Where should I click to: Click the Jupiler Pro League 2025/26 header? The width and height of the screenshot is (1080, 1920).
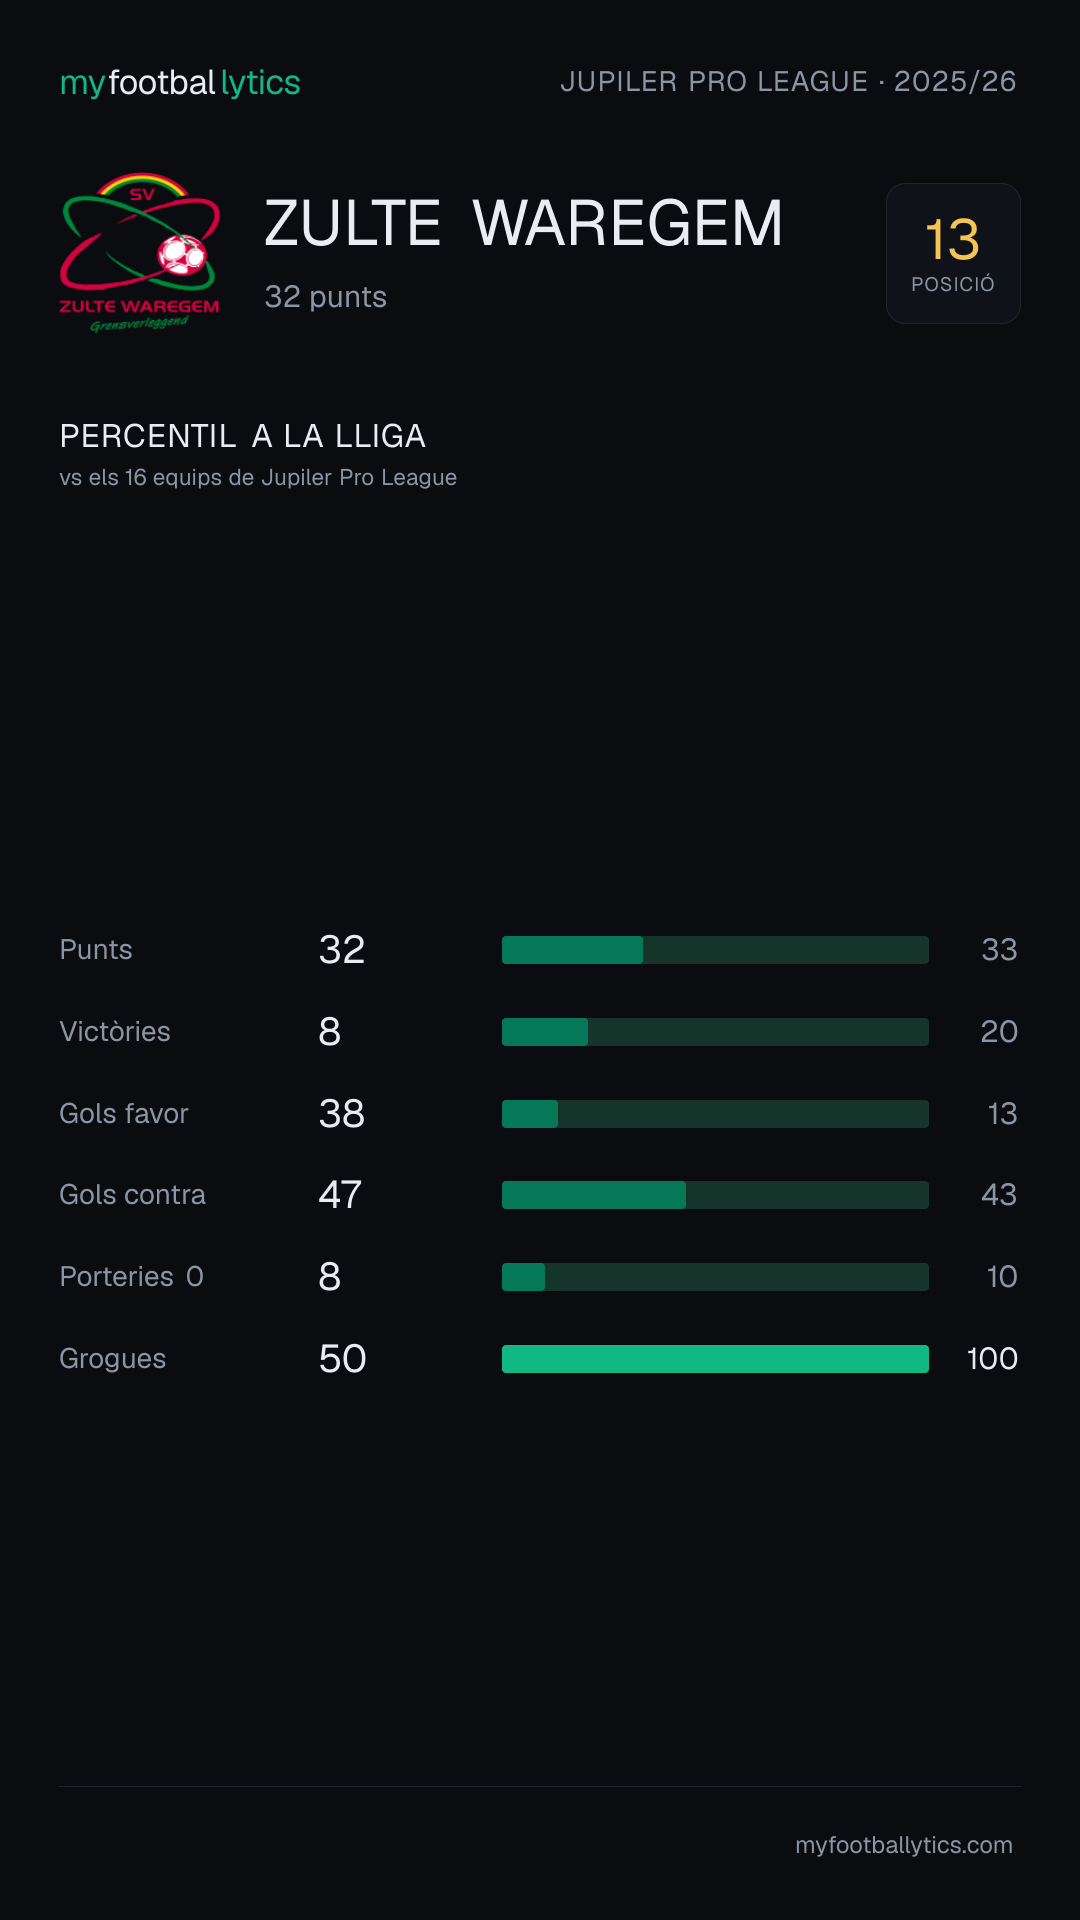(x=788, y=81)
